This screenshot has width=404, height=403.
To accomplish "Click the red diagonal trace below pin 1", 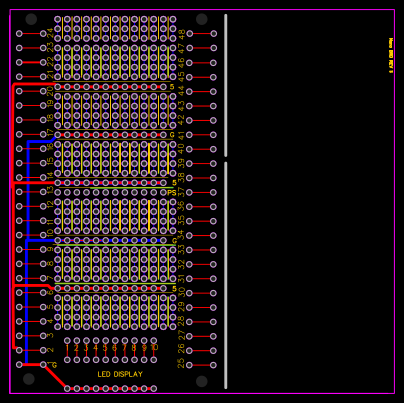I will [56, 377].
